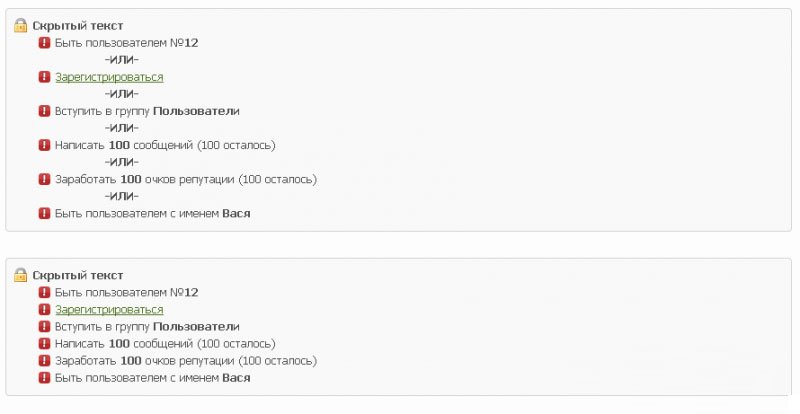Image resolution: width=800 pixels, height=414 pixels.
Task: Click the 'Скрытый текст' heading of the second block
Action: tap(78, 275)
